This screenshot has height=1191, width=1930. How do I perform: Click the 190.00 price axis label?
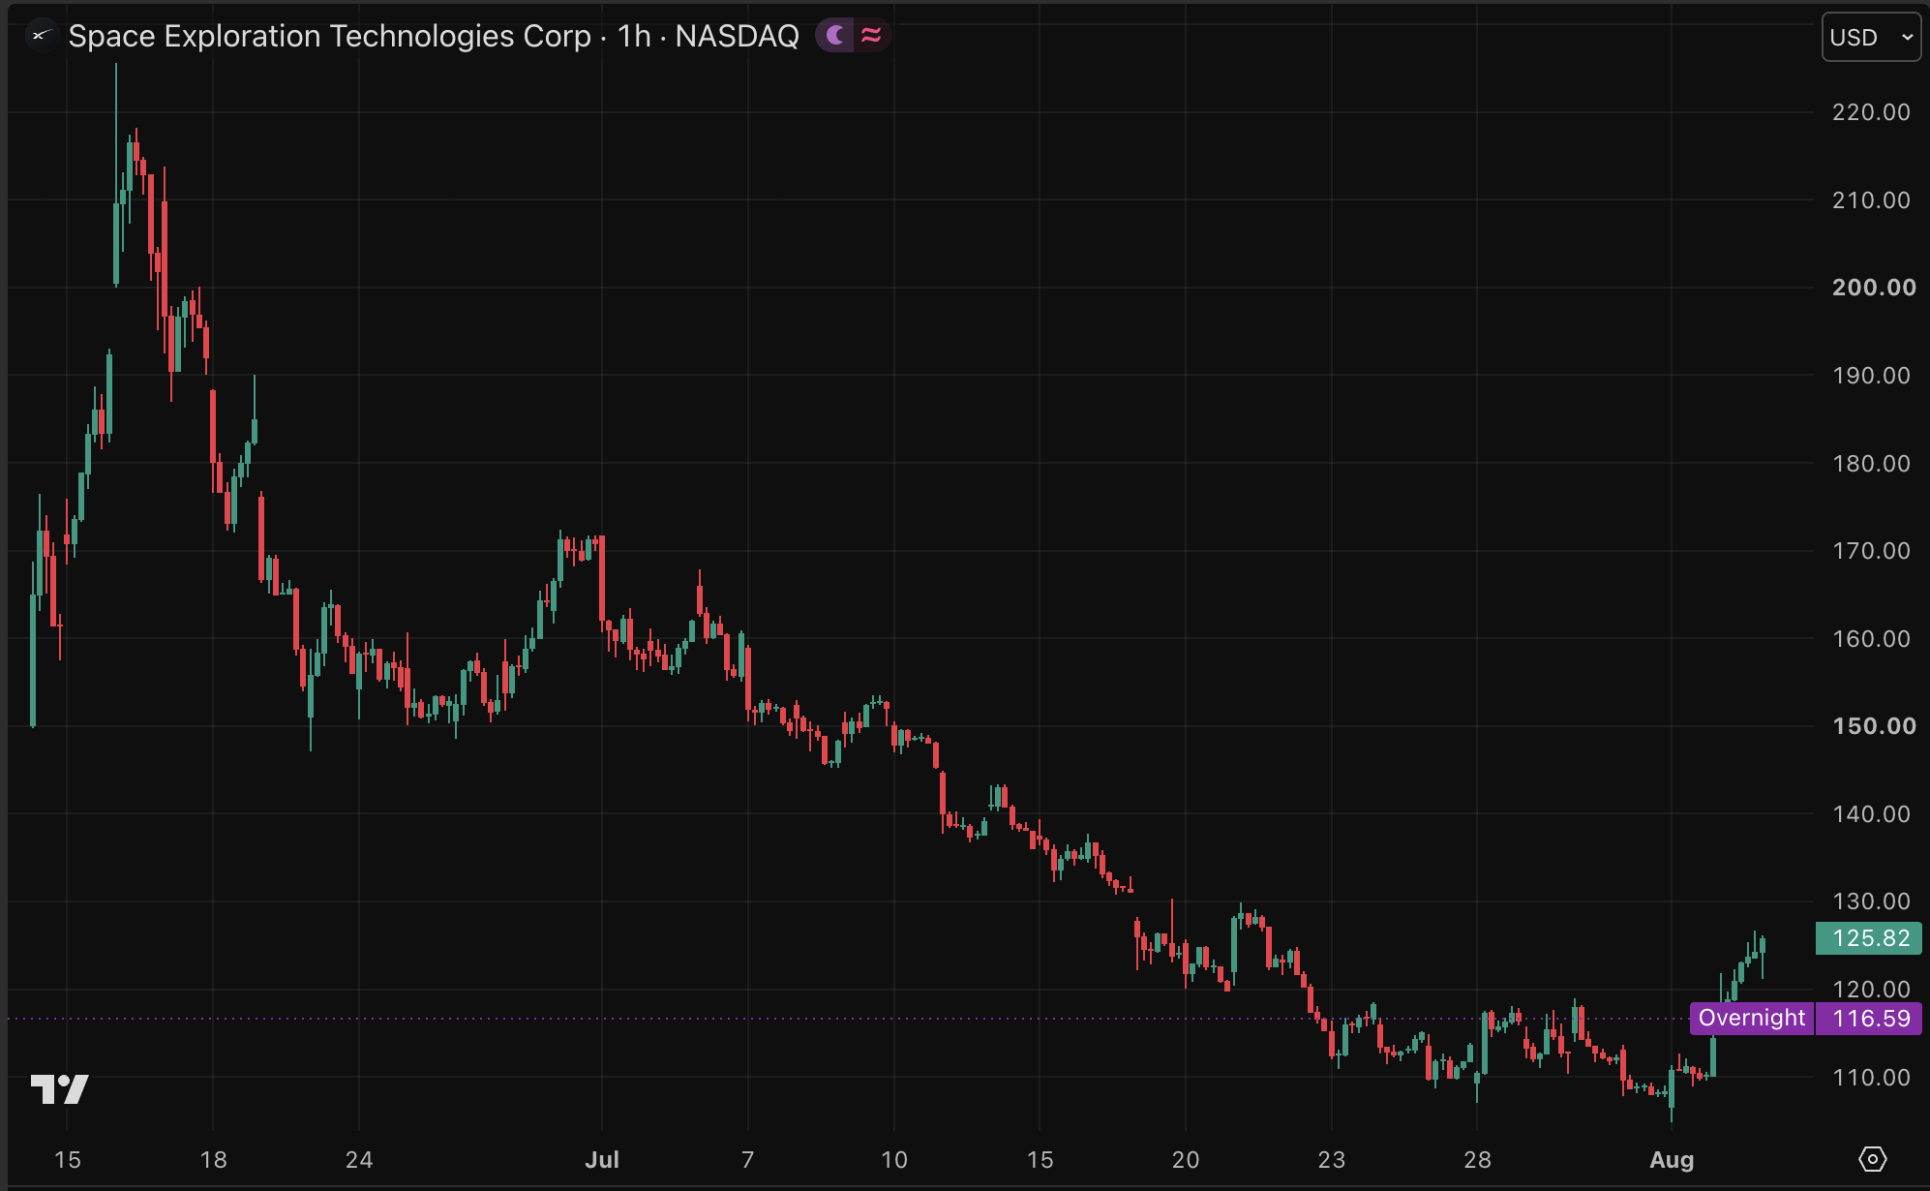coord(1871,375)
